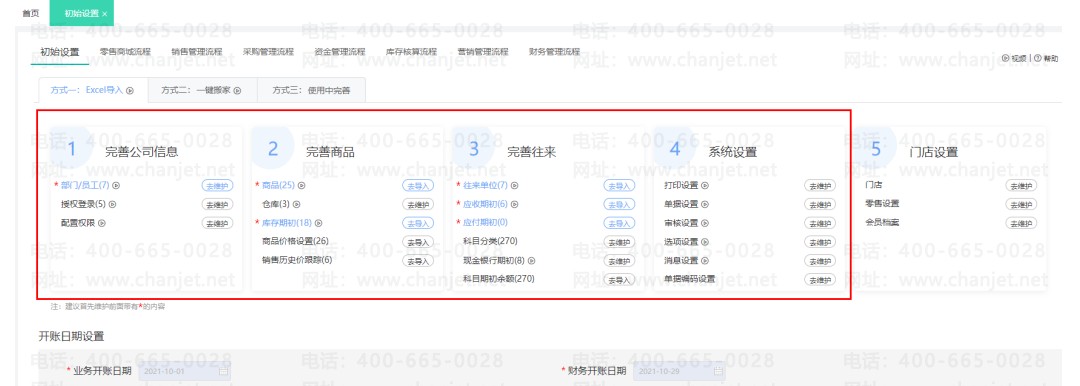Click the 财务开账日期 date field
Image resolution: width=1080 pixels, height=386 pixels.
coord(679,371)
